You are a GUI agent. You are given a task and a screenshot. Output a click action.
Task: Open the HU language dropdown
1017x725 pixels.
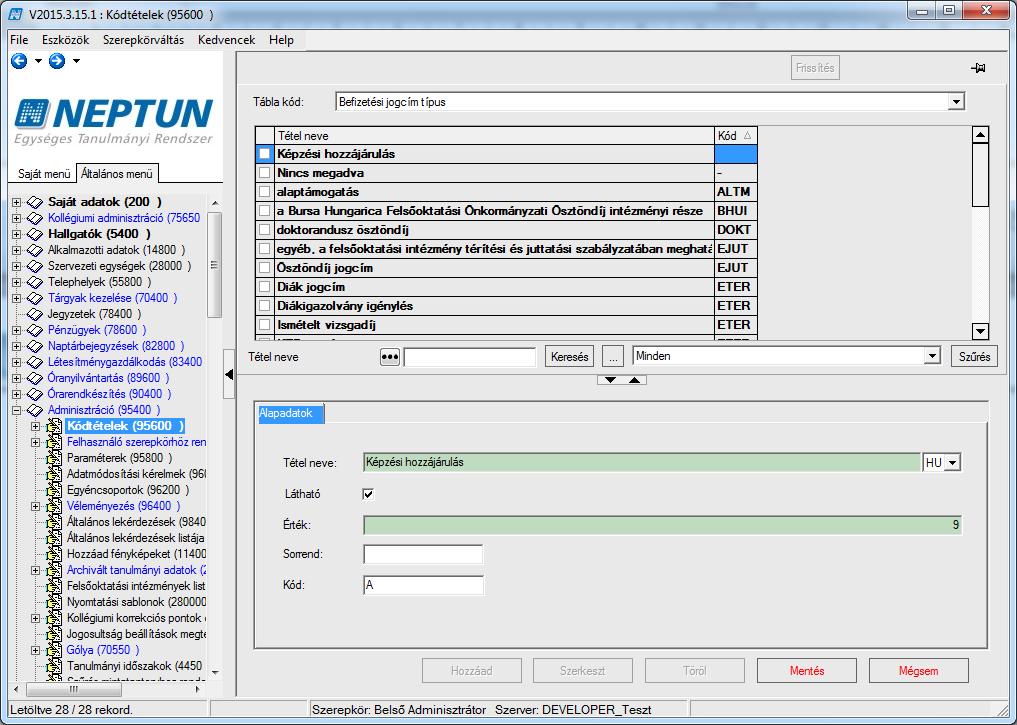[x=952, y=463]
